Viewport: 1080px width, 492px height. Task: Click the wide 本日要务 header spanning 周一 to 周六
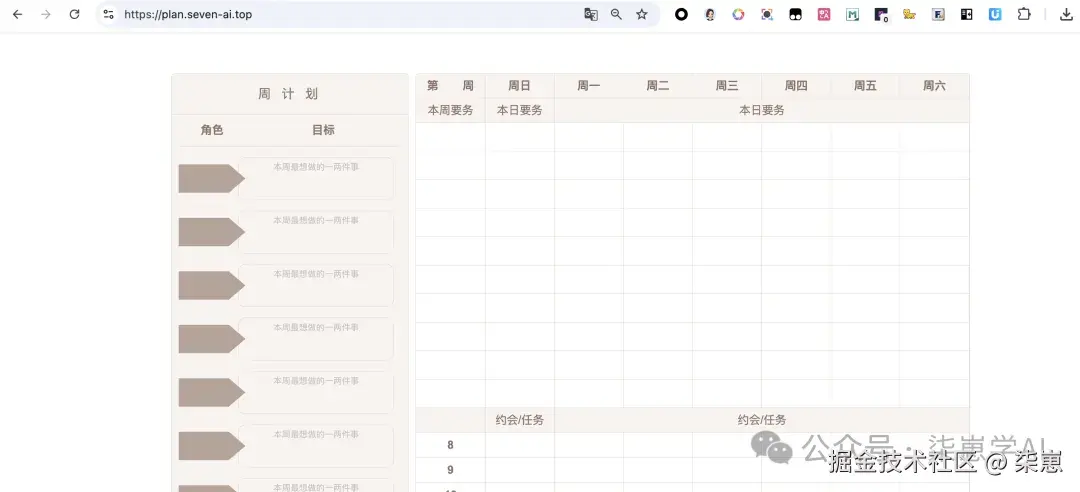(762, 110)
